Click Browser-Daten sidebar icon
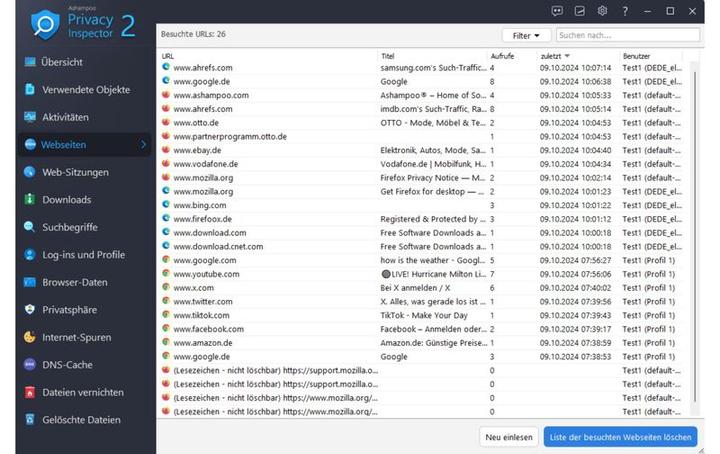The height and width of the screenshot is (454, 720). click(x=30, y=282)
